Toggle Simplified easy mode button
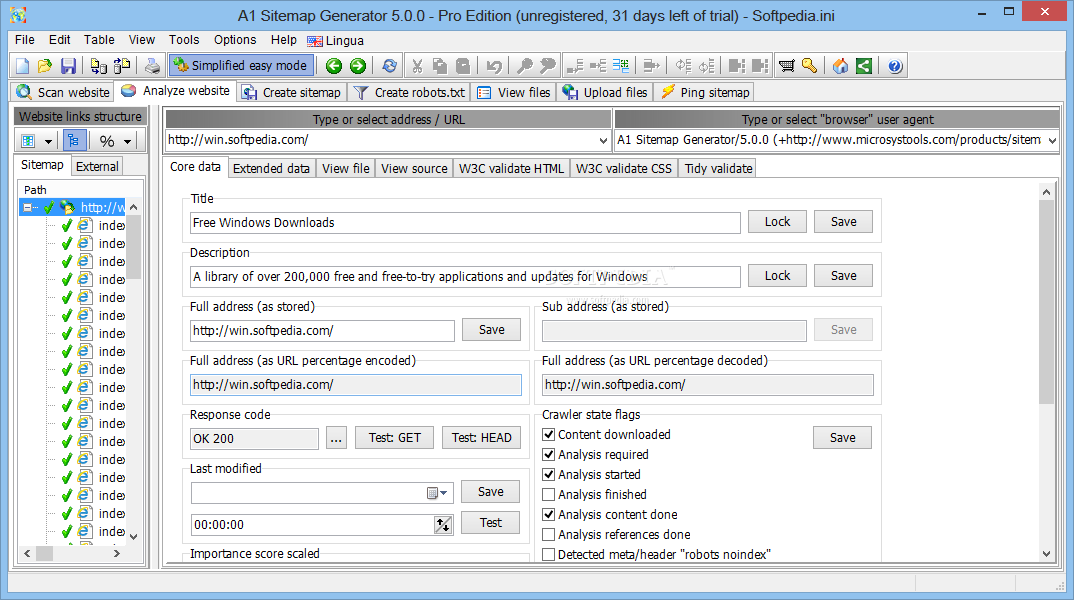 point(241,66)
